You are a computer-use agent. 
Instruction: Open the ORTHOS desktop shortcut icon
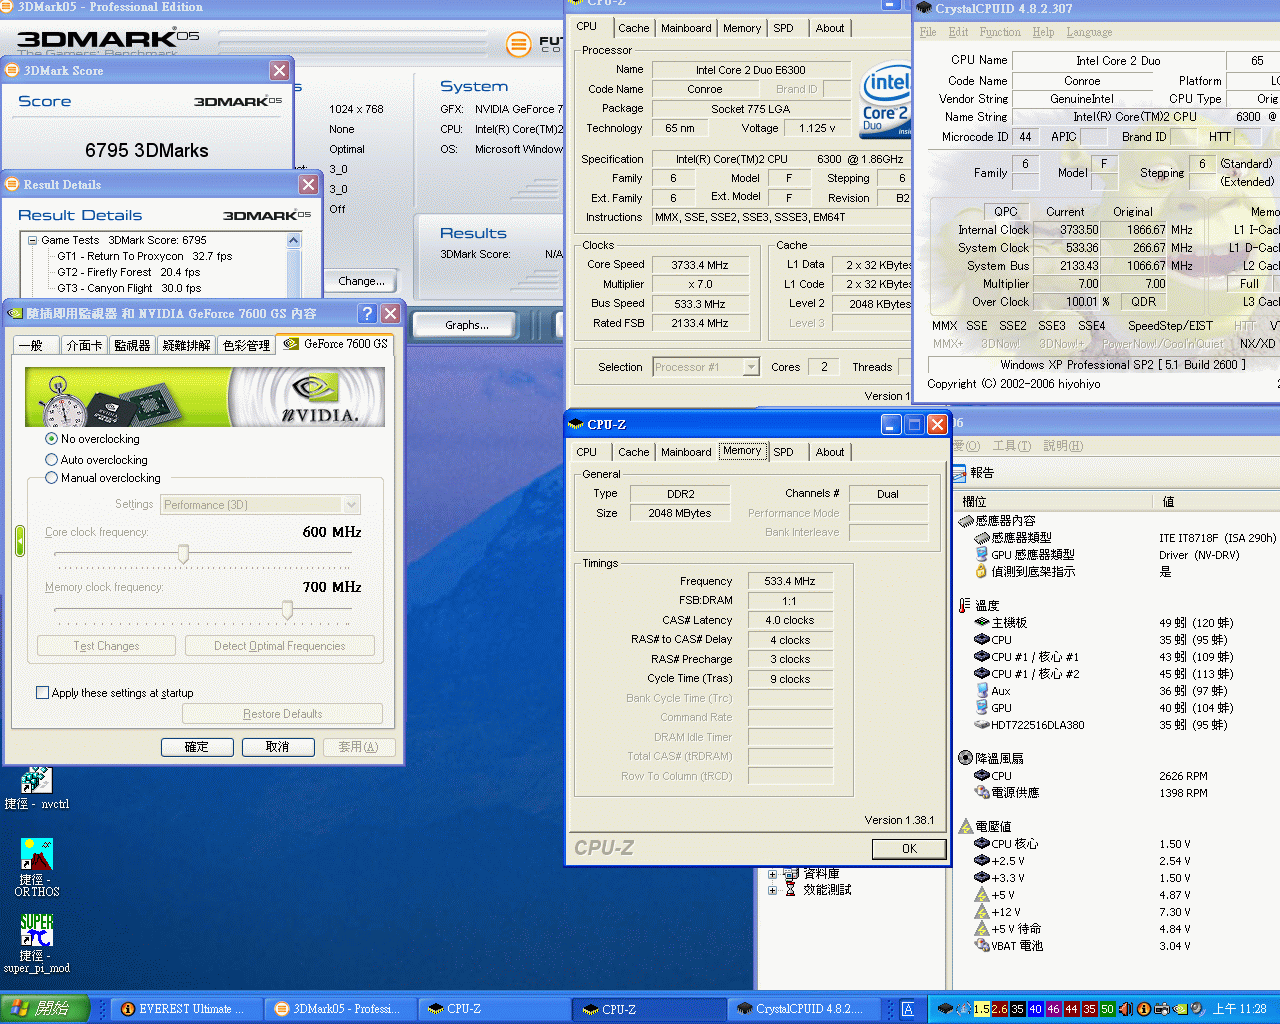pyautogui.click(x=36, y=856)
